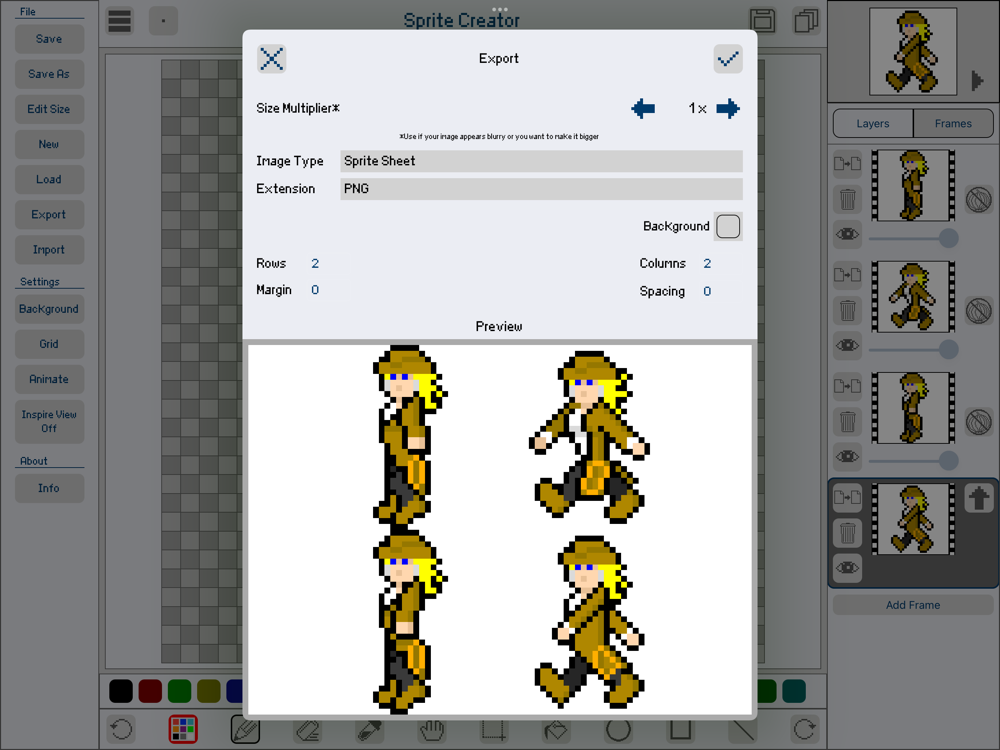Open Grid settings
The width and height of the screenshot is (1000, 750).
[x=49, y=344]
